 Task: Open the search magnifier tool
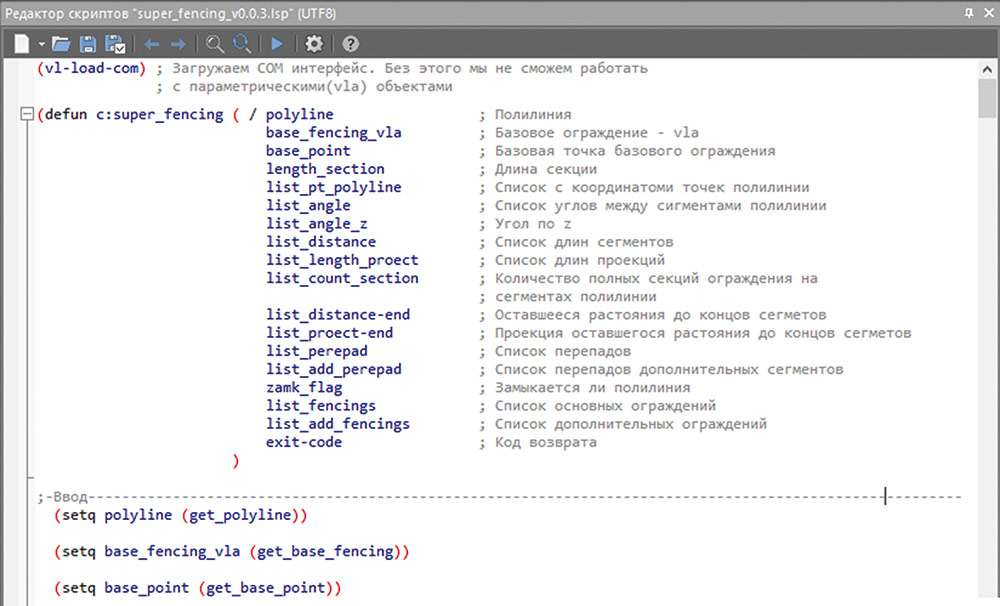[x=215, y=43]
